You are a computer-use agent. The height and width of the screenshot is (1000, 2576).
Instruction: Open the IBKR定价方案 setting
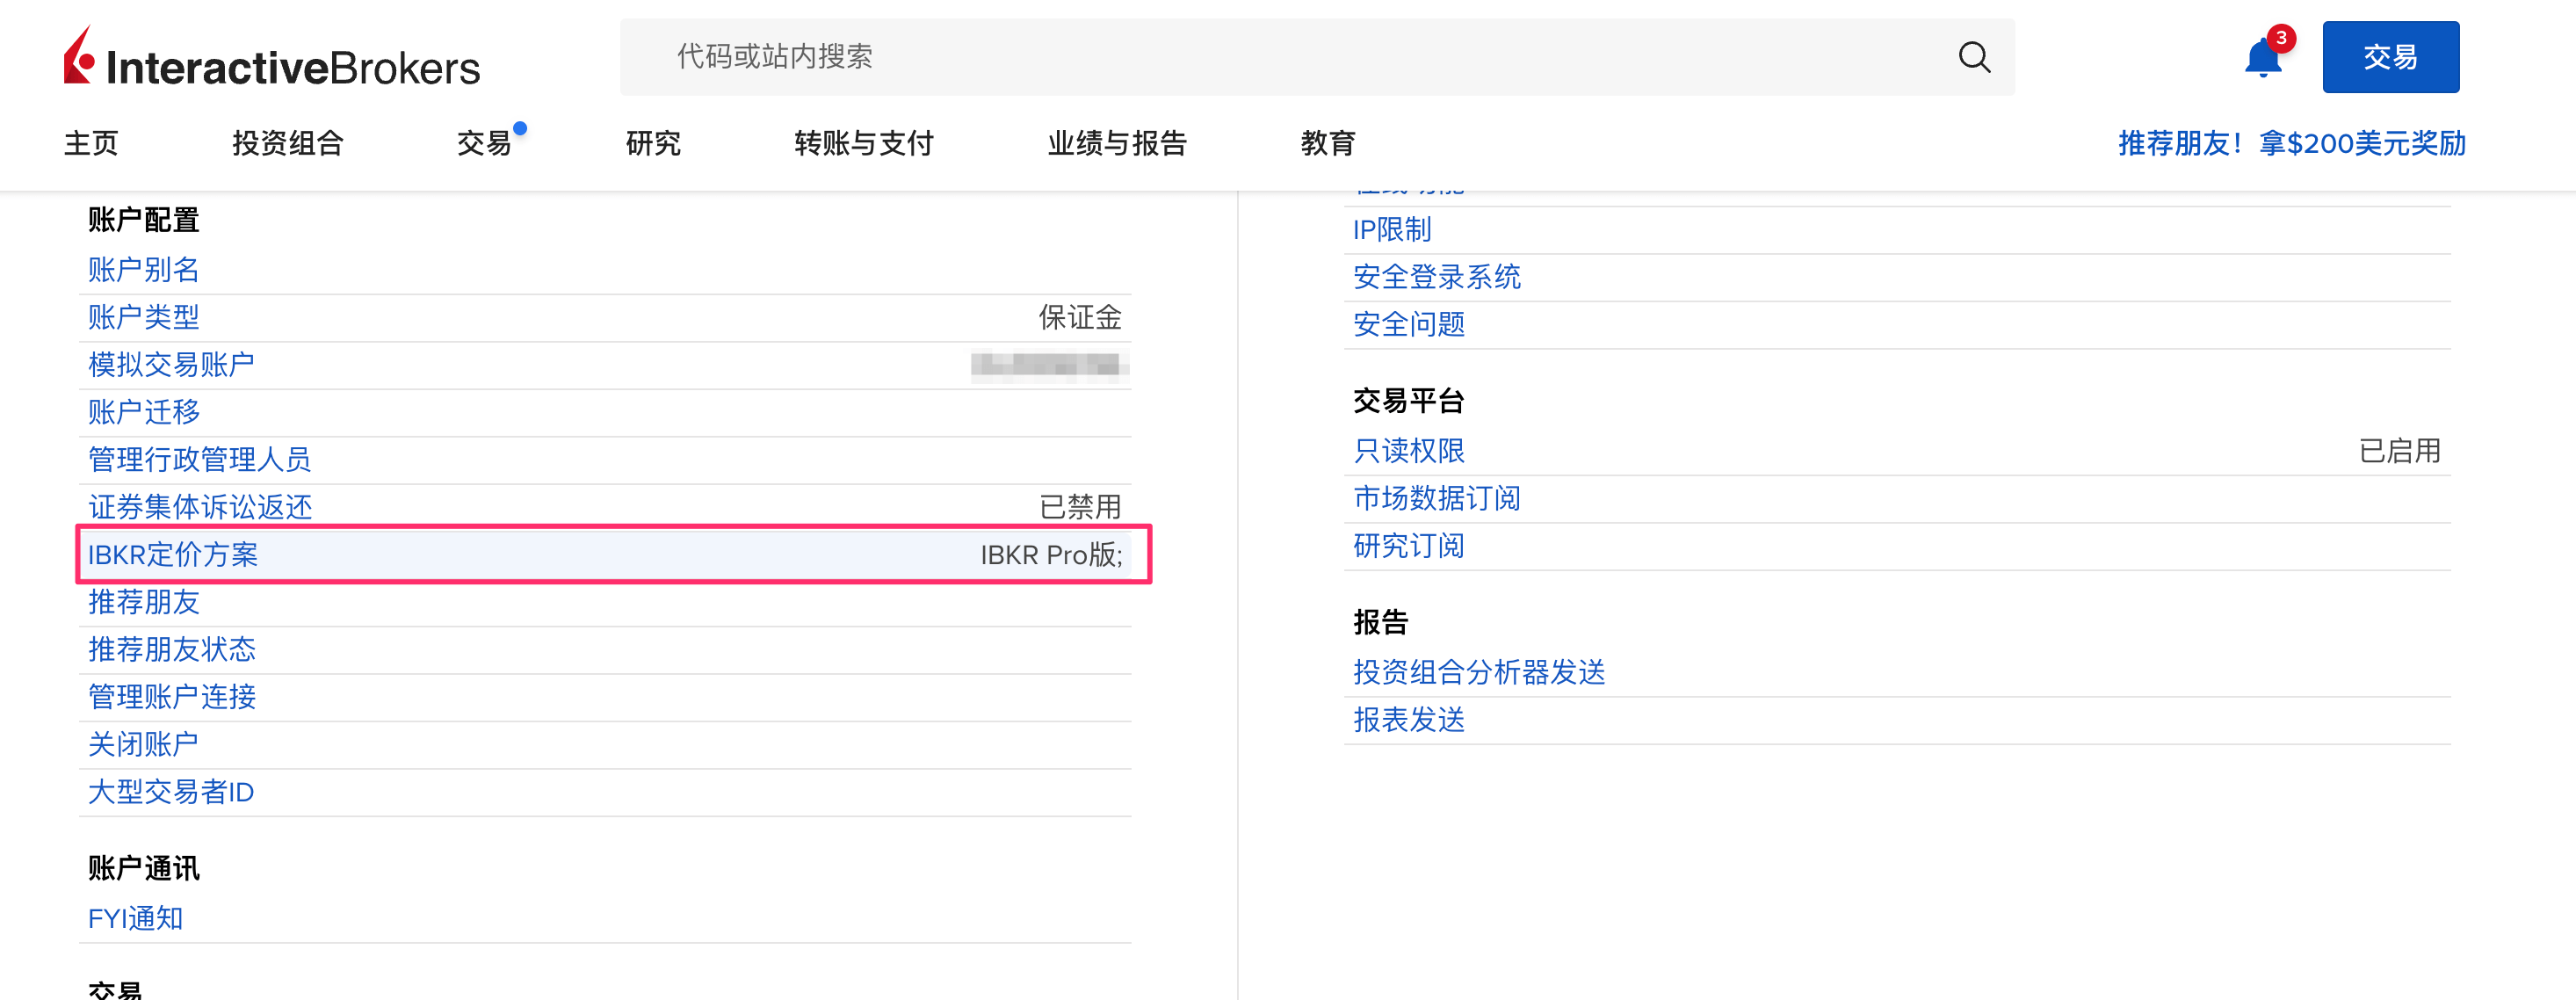tap(173, 555)
